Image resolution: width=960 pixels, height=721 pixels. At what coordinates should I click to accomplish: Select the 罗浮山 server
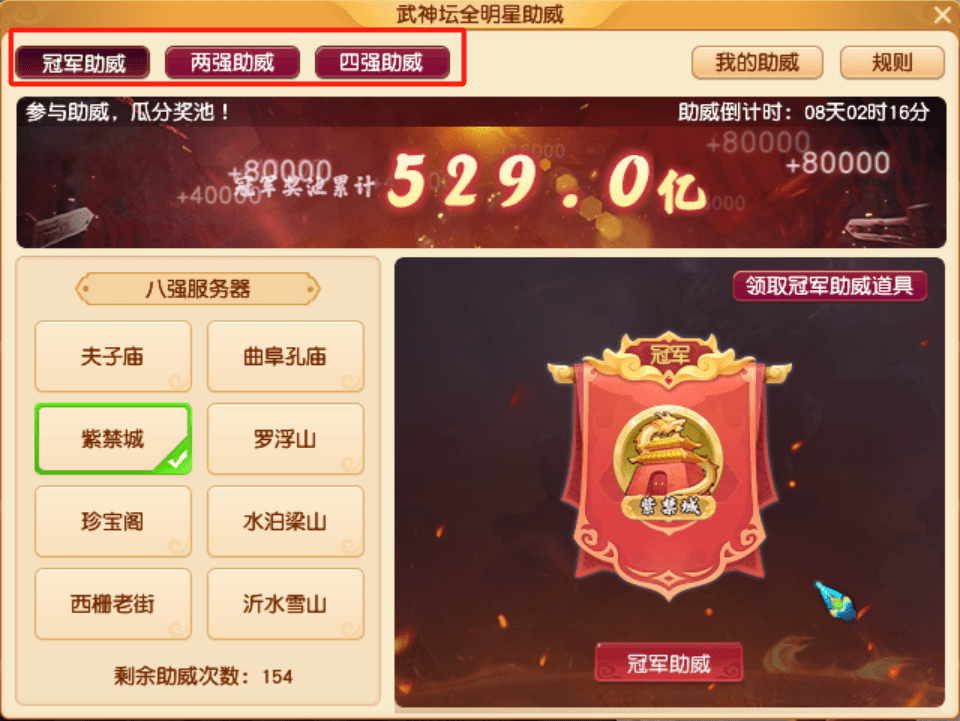285,439
